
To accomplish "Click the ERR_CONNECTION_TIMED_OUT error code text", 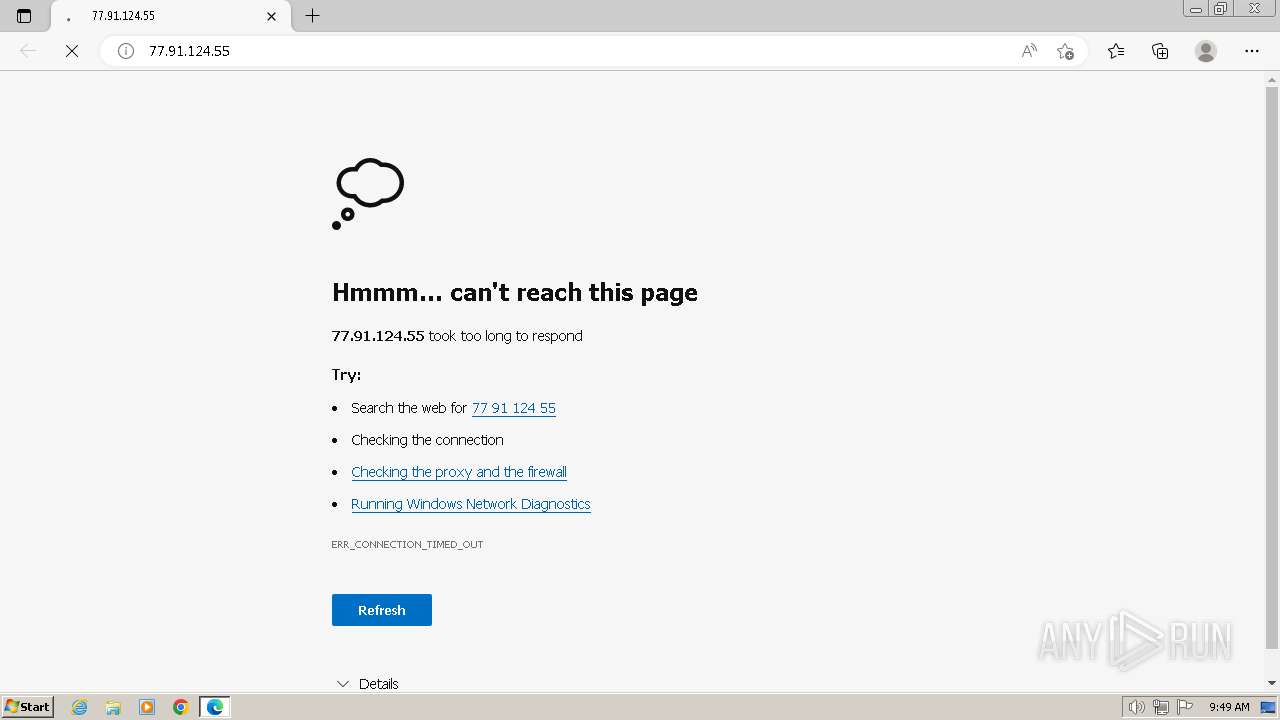I will pyautogui.click(x=407, y=545).
